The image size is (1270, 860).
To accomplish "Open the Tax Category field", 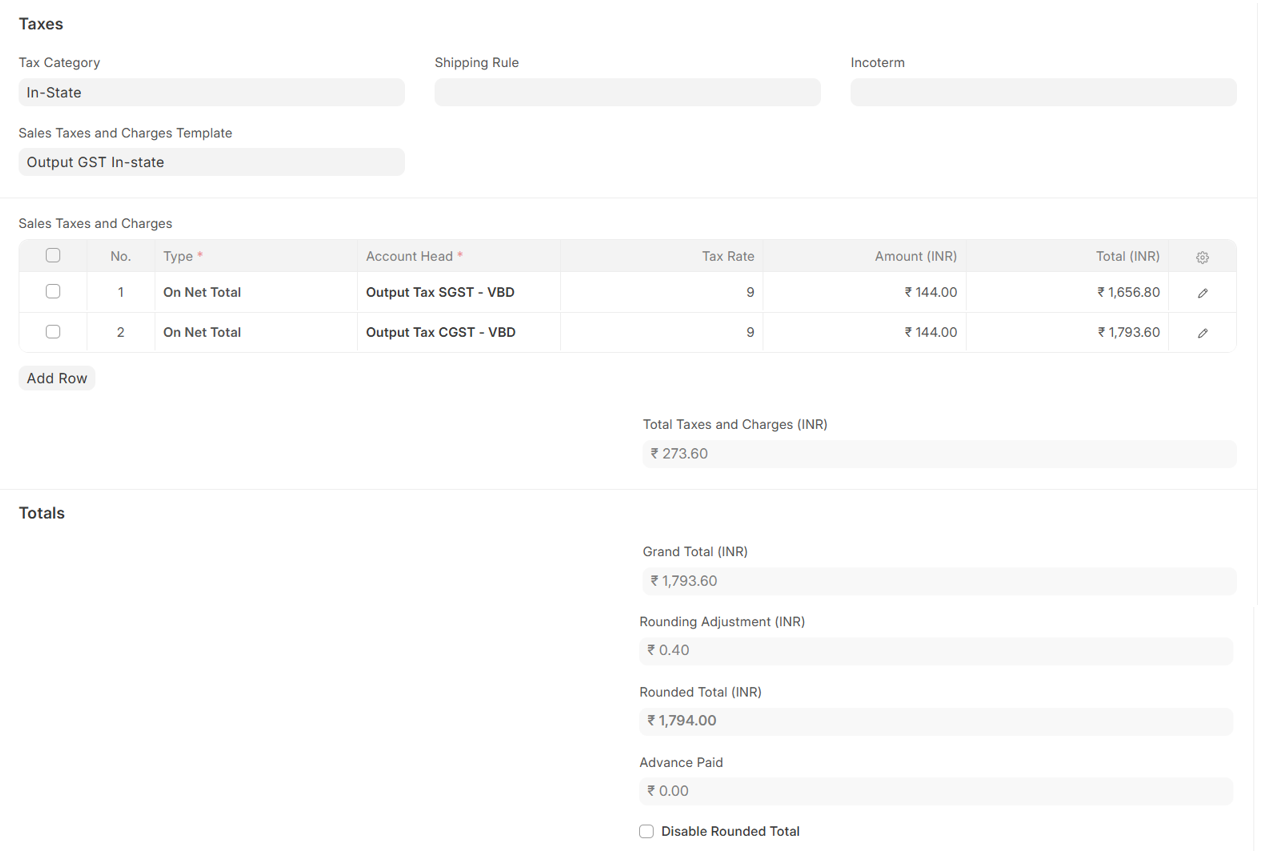I will click(x=211, y=92).
